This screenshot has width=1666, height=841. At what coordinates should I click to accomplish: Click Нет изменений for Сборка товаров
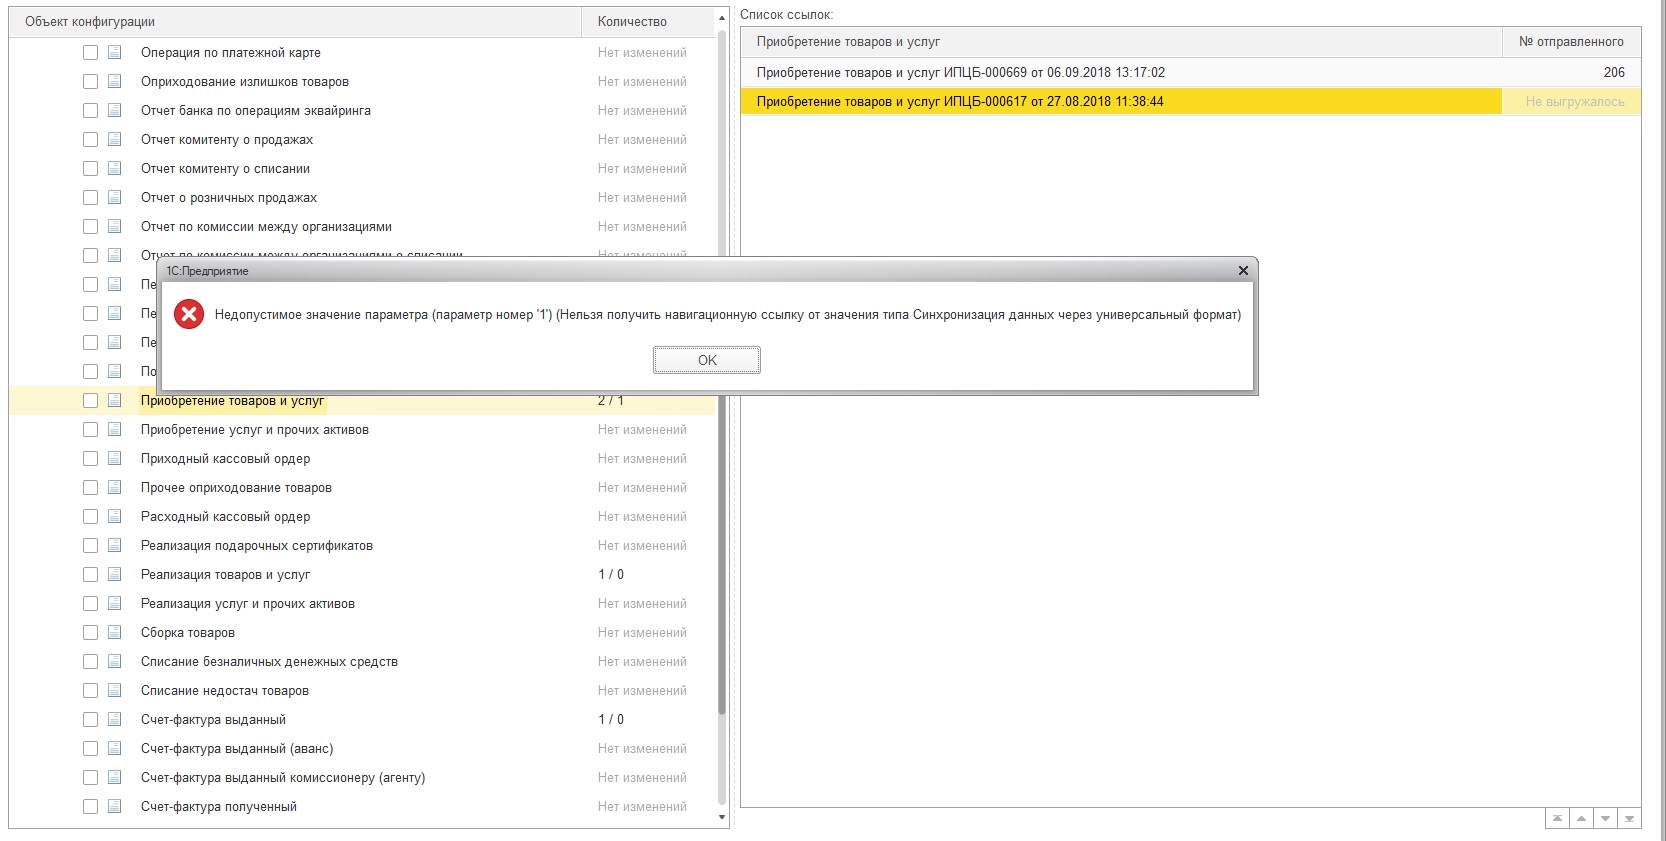(x=642, y=632)
